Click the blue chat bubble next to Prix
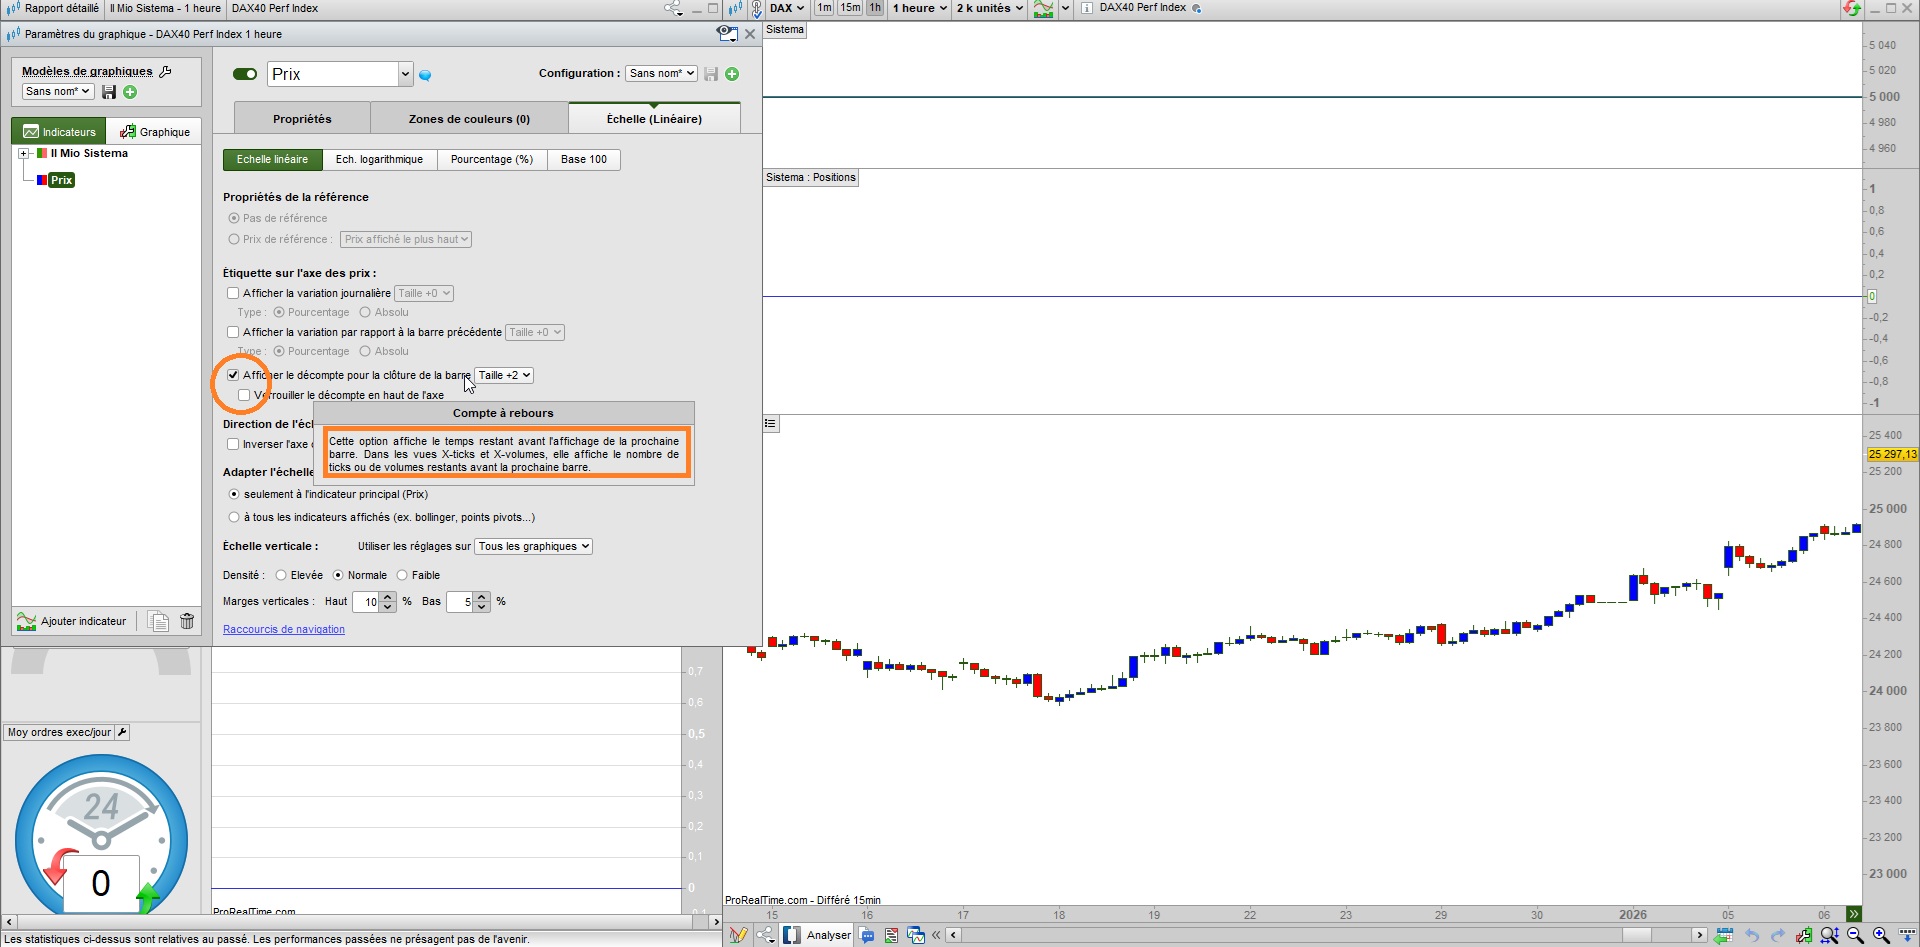Viewport: 1920px width, 947px height. click(x=425, y=75)
